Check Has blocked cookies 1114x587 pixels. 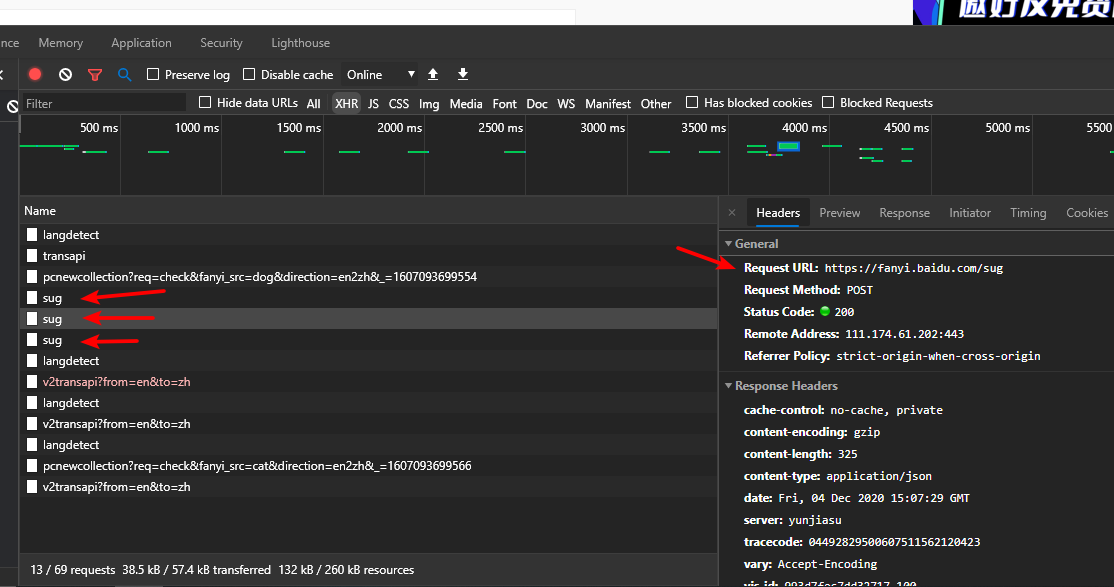692,102
